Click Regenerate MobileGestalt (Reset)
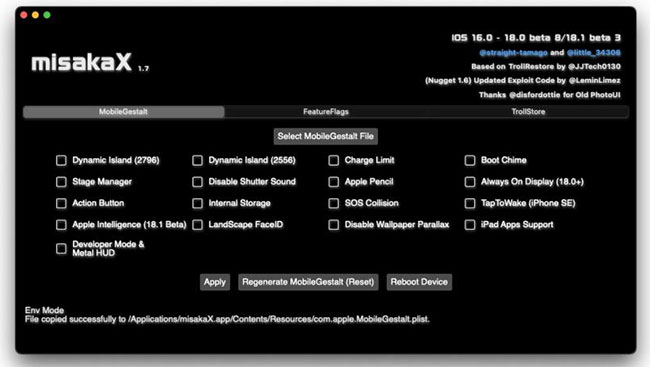 coord(308,282)
